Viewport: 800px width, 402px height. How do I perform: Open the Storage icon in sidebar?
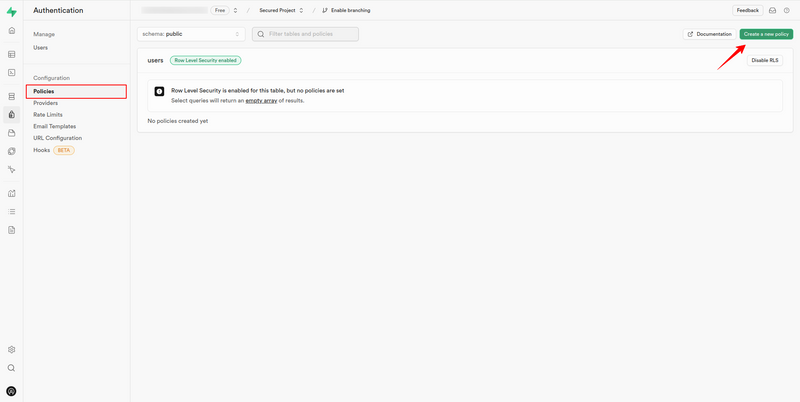(11, 133)
